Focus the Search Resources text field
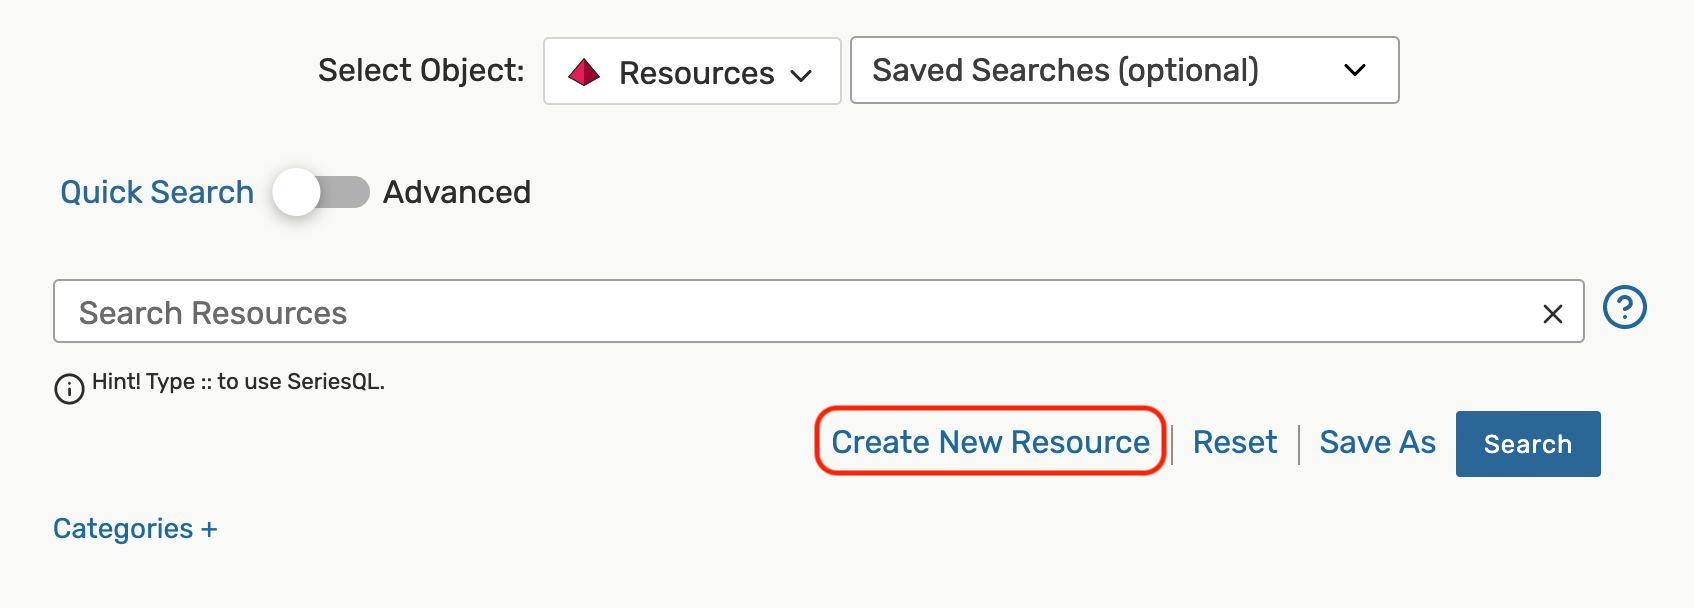The image size is (1694, 608). click(790, 312)
